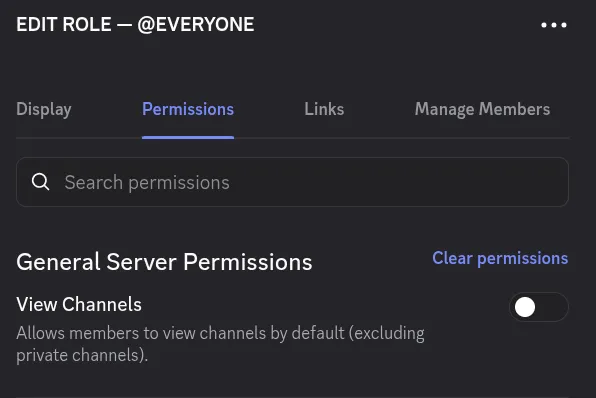Click the General Server Permissions heading
Viewport: 596px width, 398px height.
164,262
